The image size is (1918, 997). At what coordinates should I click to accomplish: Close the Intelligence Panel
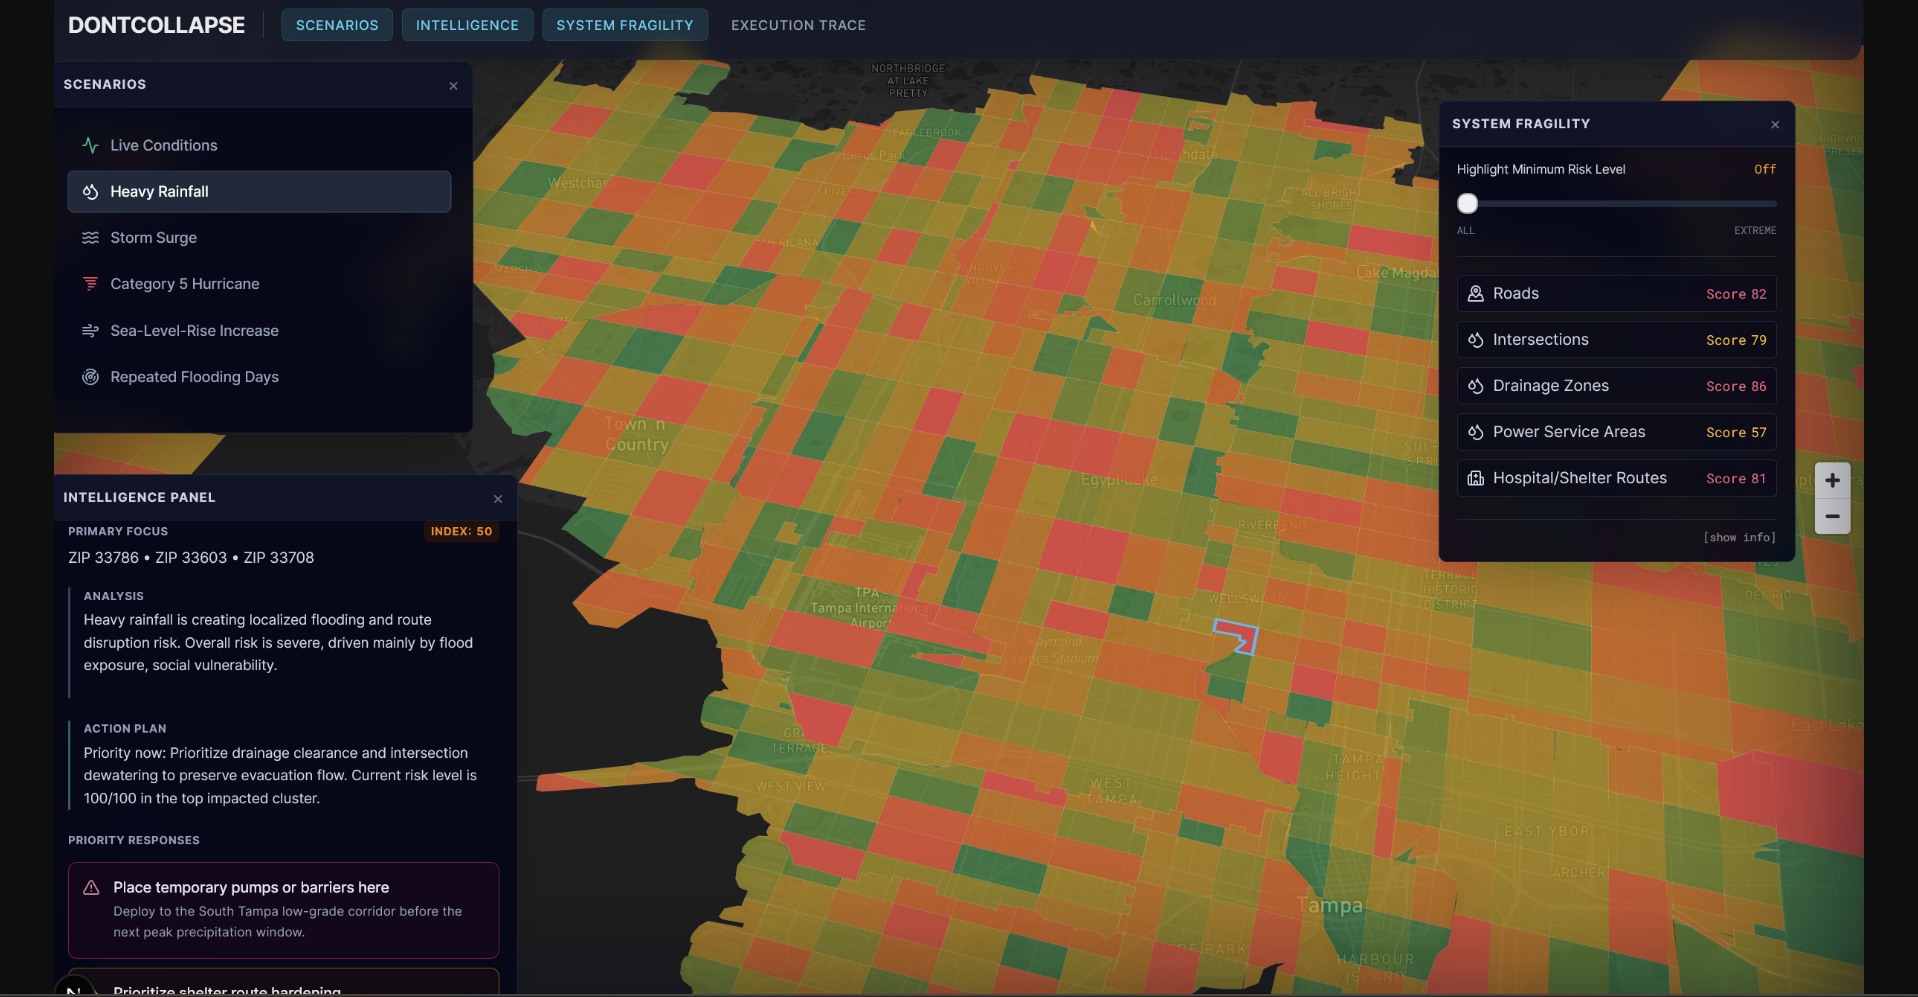pos(498,499)
